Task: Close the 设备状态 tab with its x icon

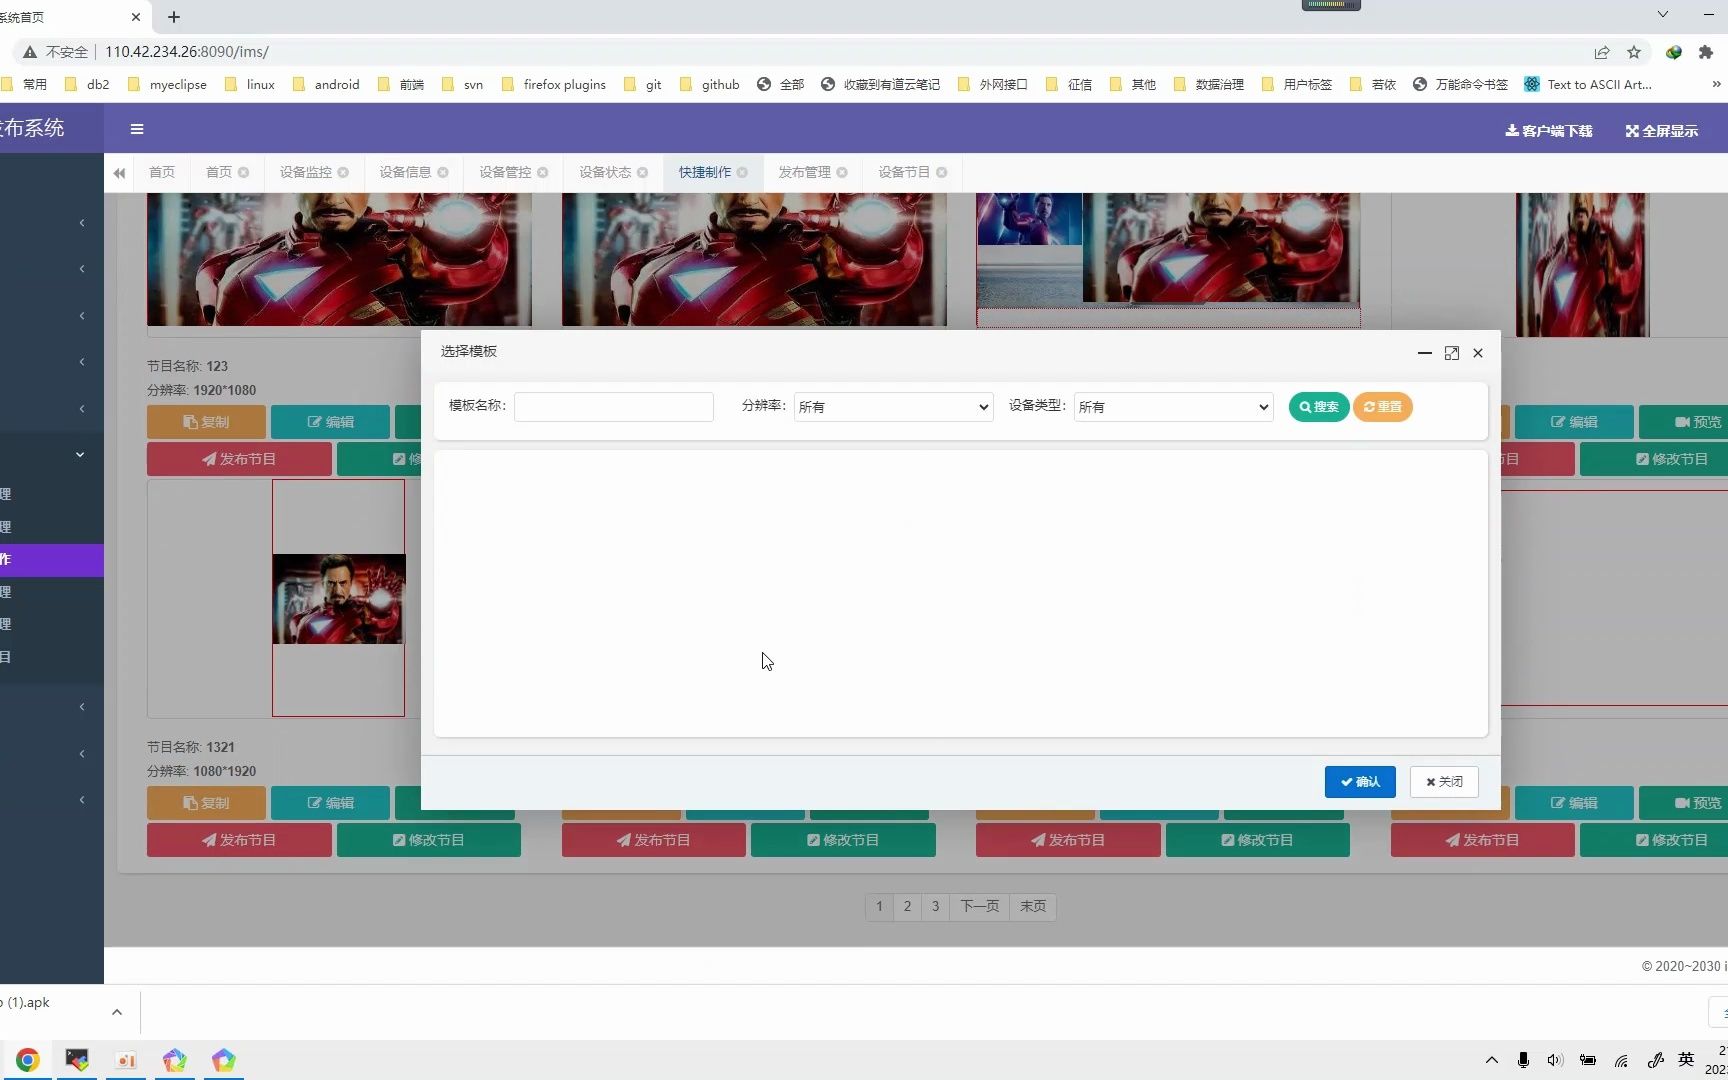Action: tap(643, 172)
